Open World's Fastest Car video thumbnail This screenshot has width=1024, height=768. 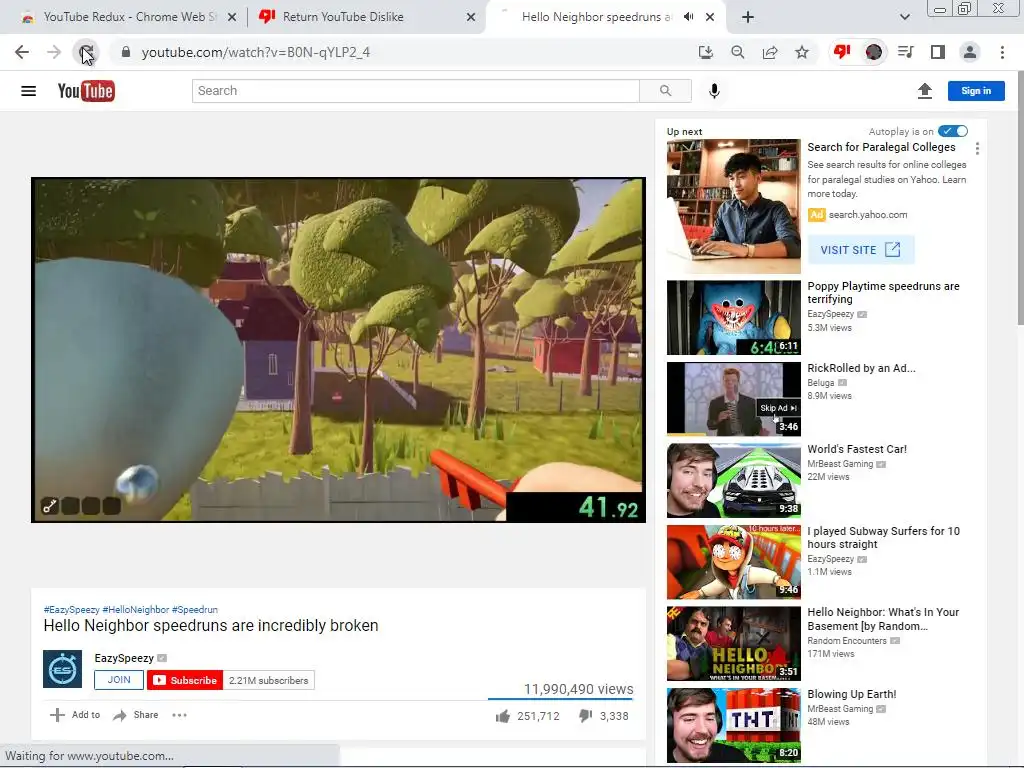(x=733, y=481)
